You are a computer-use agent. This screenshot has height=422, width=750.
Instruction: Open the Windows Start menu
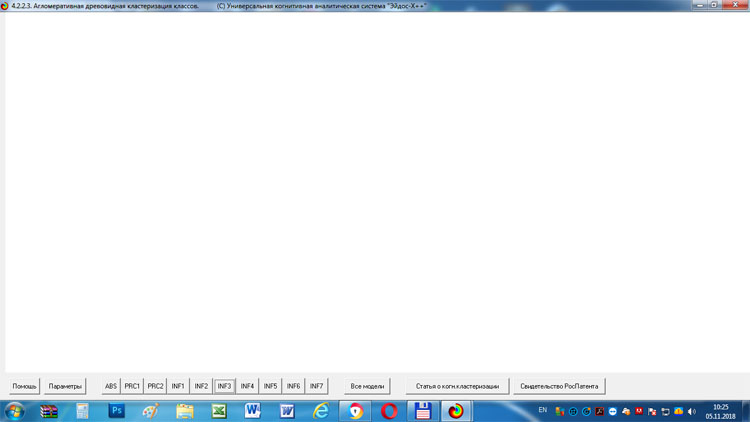pyautogui.click(x=15, y=411)
